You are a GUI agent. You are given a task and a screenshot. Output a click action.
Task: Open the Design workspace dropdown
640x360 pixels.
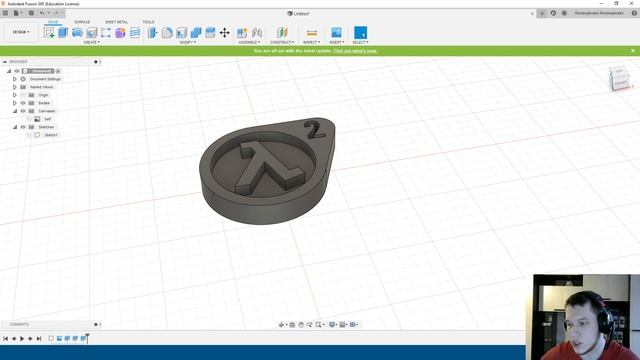tap(21, 32)
